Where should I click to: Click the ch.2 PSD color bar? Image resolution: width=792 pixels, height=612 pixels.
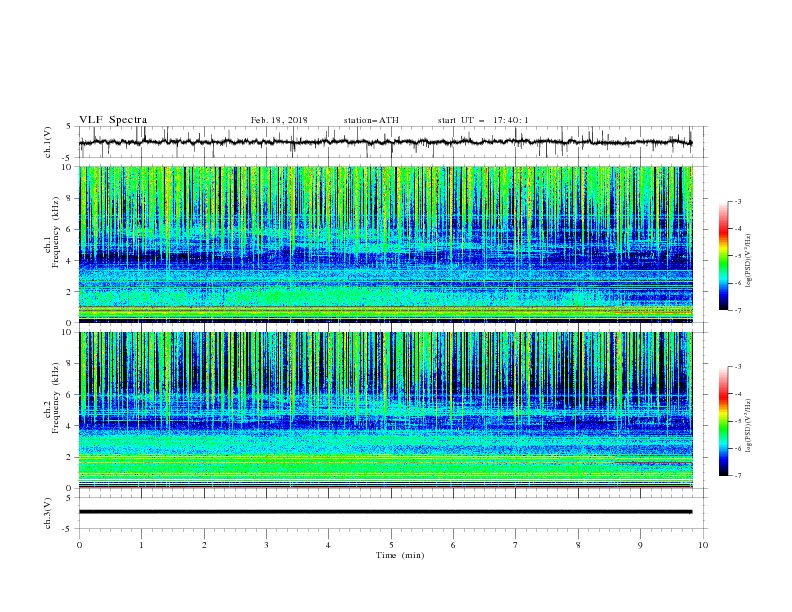click(724, 421)
